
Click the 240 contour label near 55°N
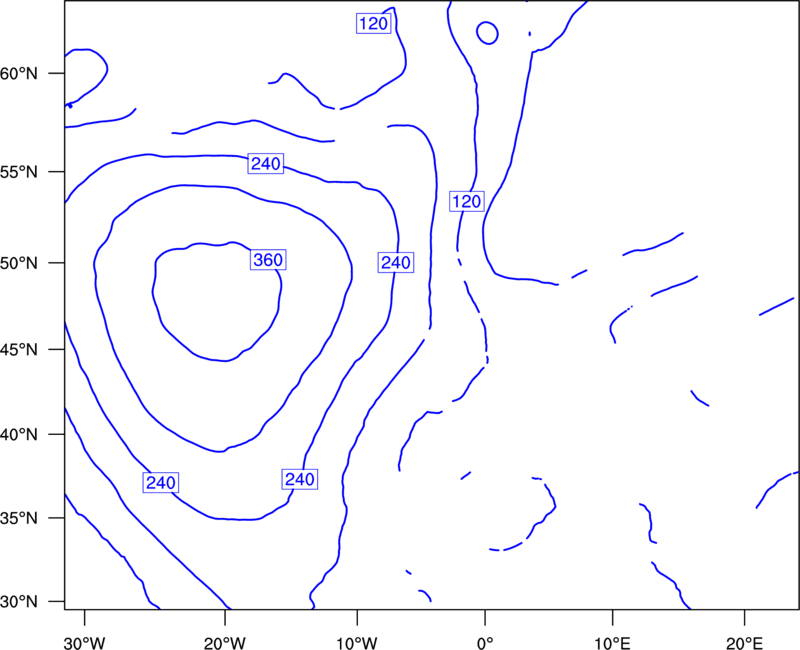click(266, 163)
